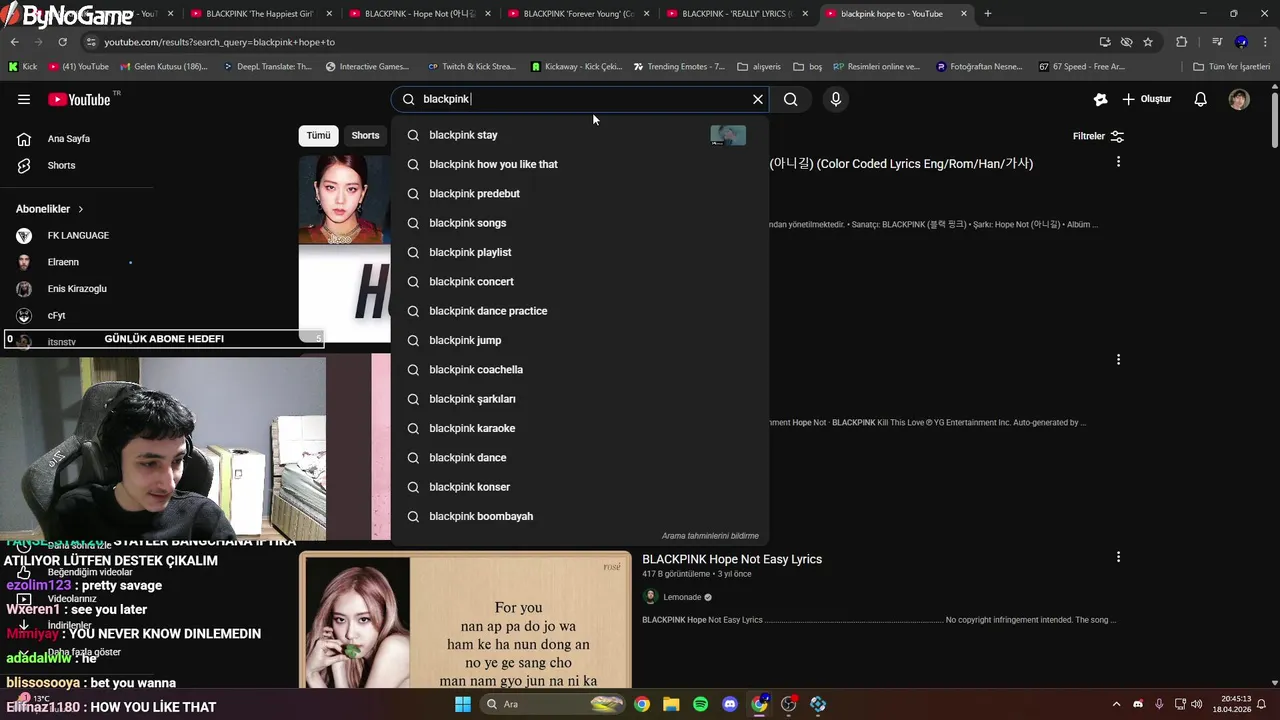Open the 'alışveris' bookmarks folder
The height and width of the screenshot is (720, 1280).
[x=759, y=67]
